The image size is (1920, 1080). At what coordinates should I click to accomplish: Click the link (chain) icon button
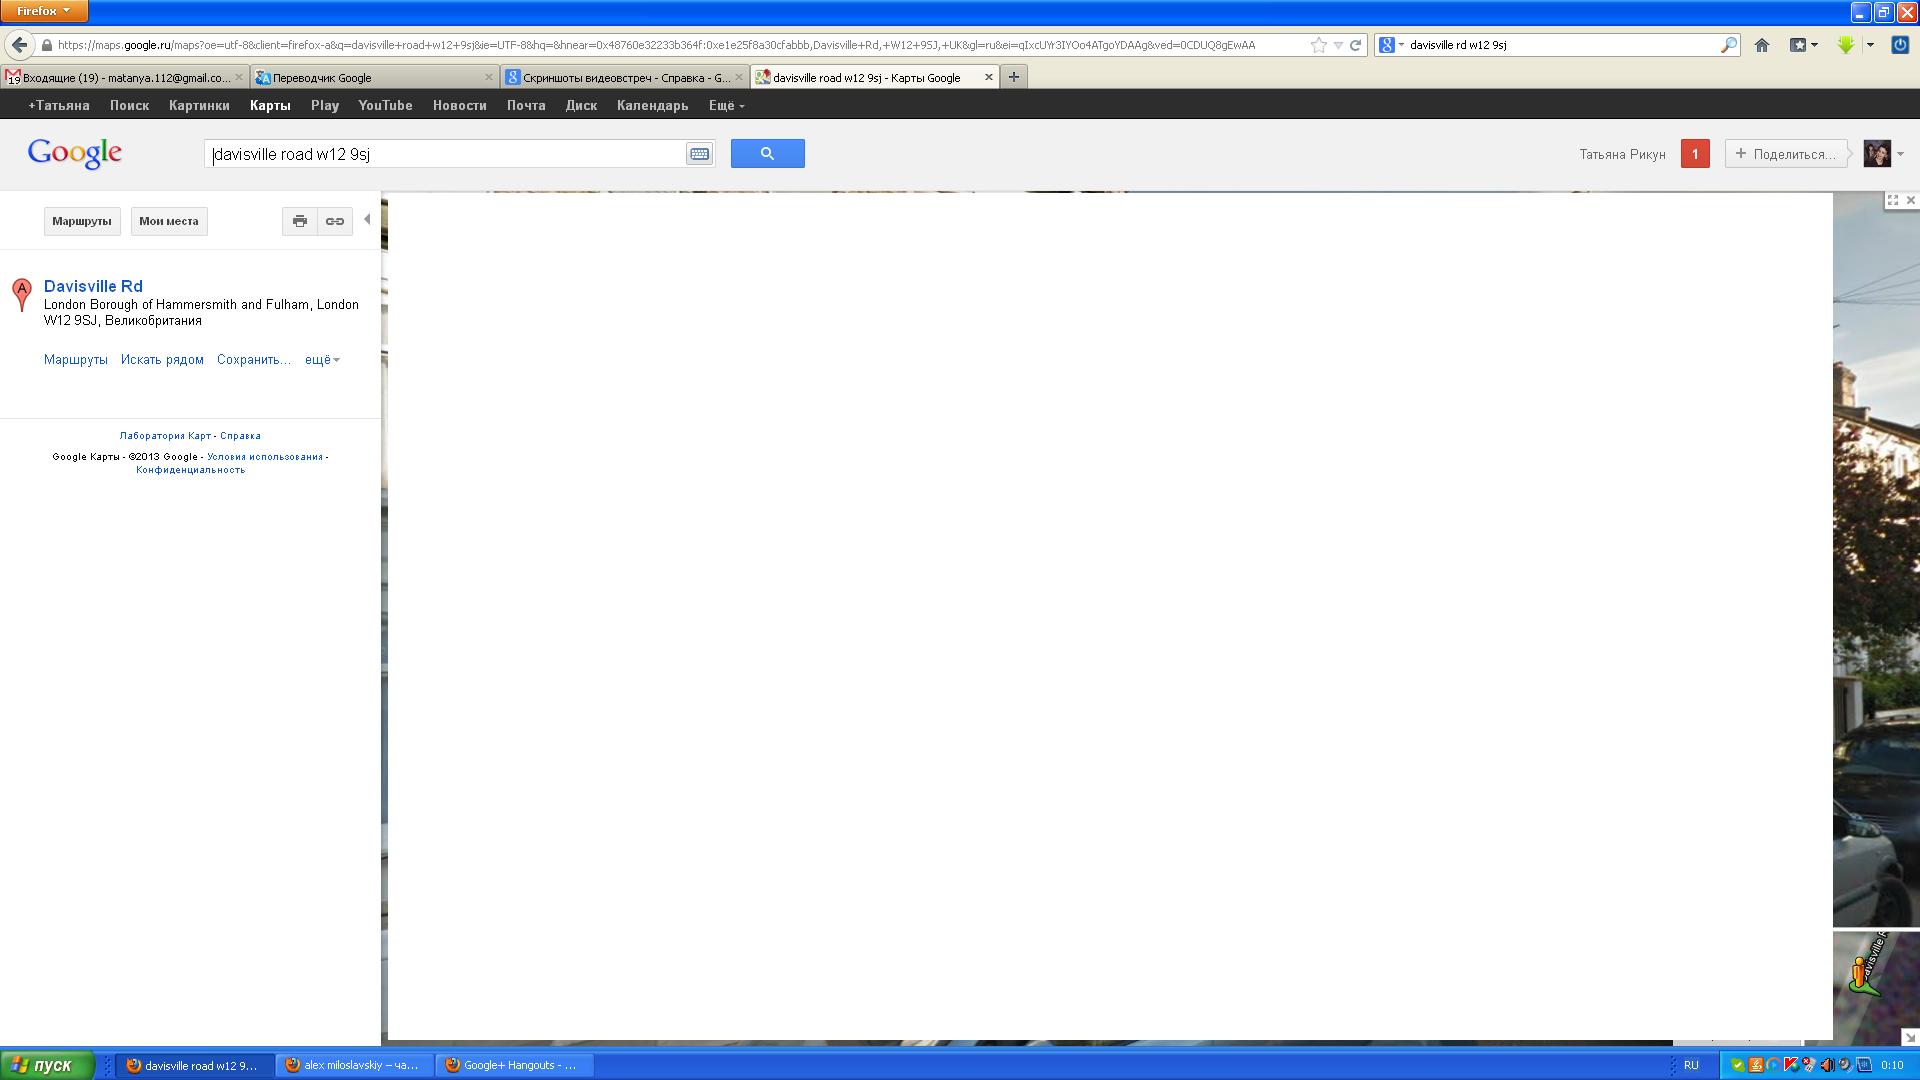[x=335, y=221]
